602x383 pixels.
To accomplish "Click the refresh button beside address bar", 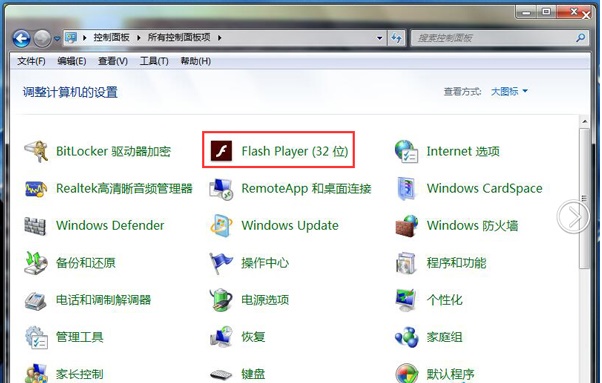I will coord(397,38).
